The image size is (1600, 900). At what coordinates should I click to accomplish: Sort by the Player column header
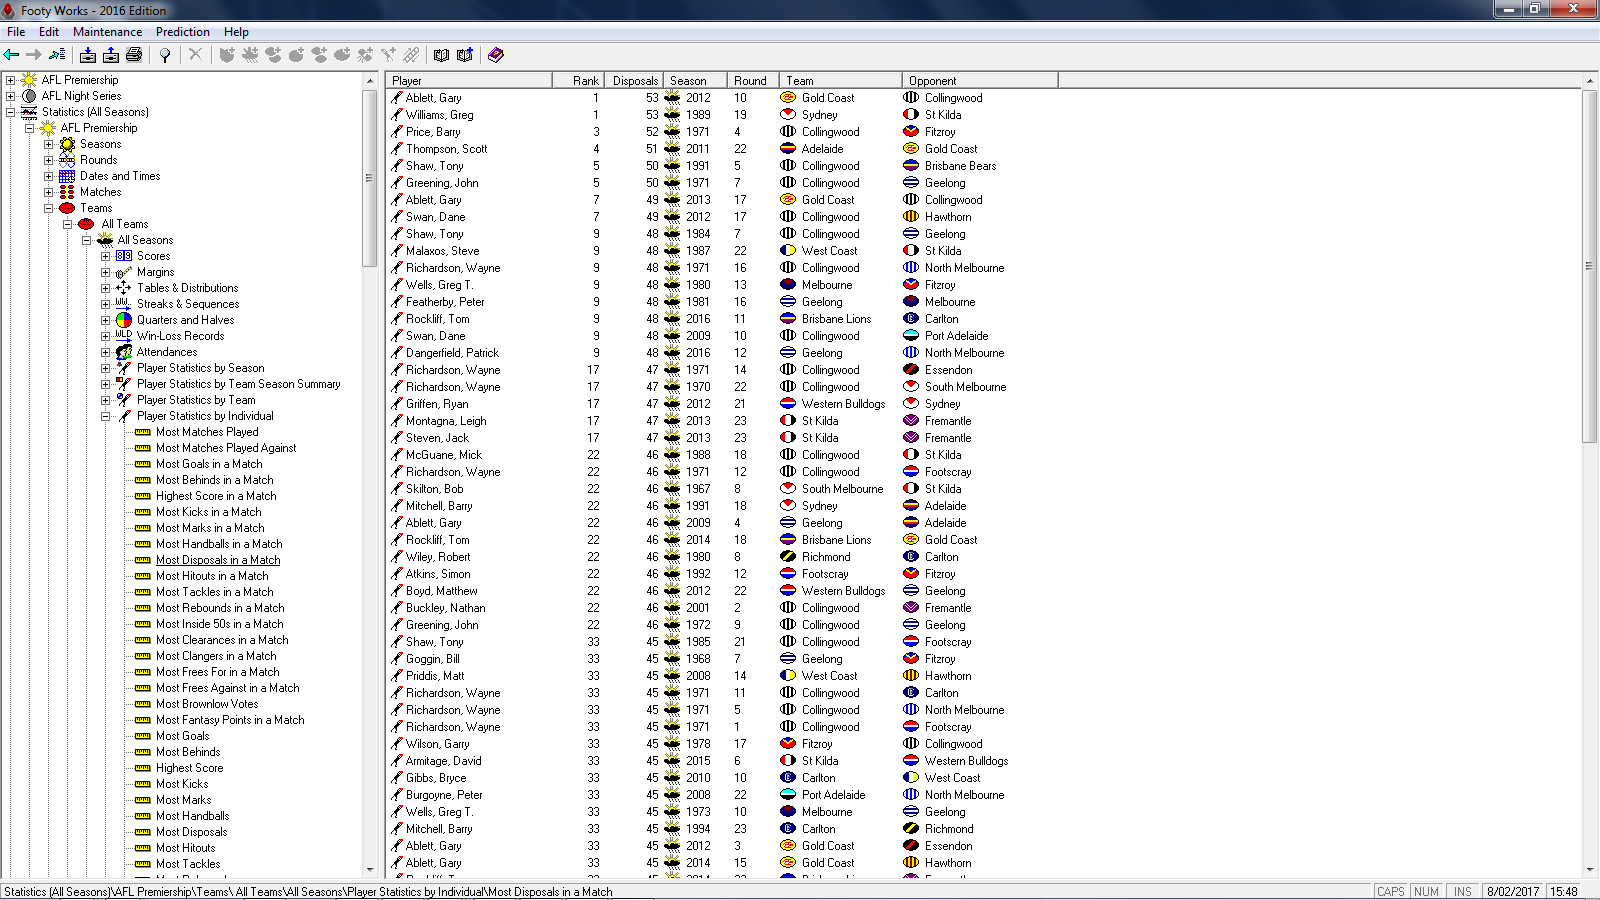[x=470, y=80]
